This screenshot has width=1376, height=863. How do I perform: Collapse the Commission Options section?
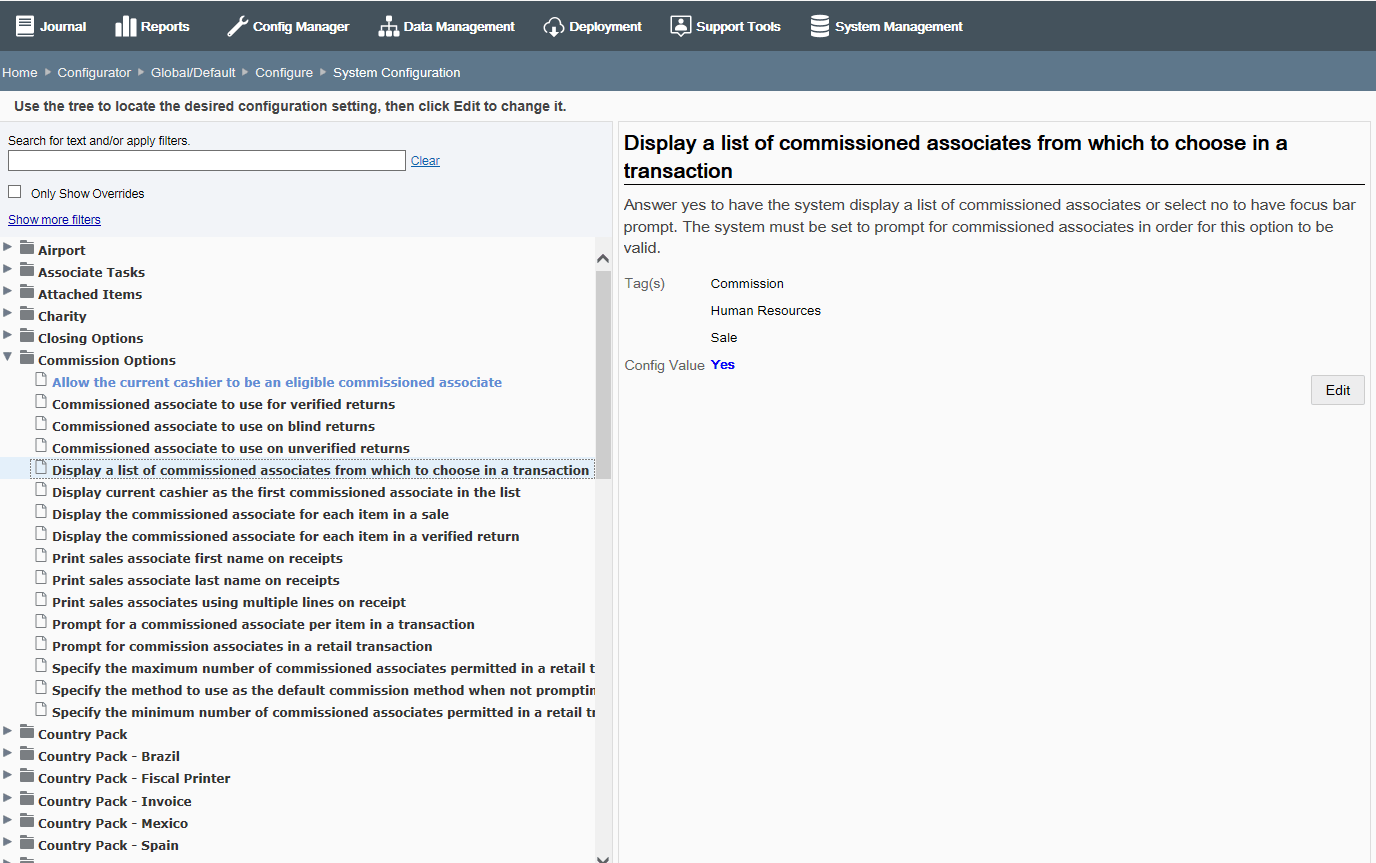[x=8, y=359]
